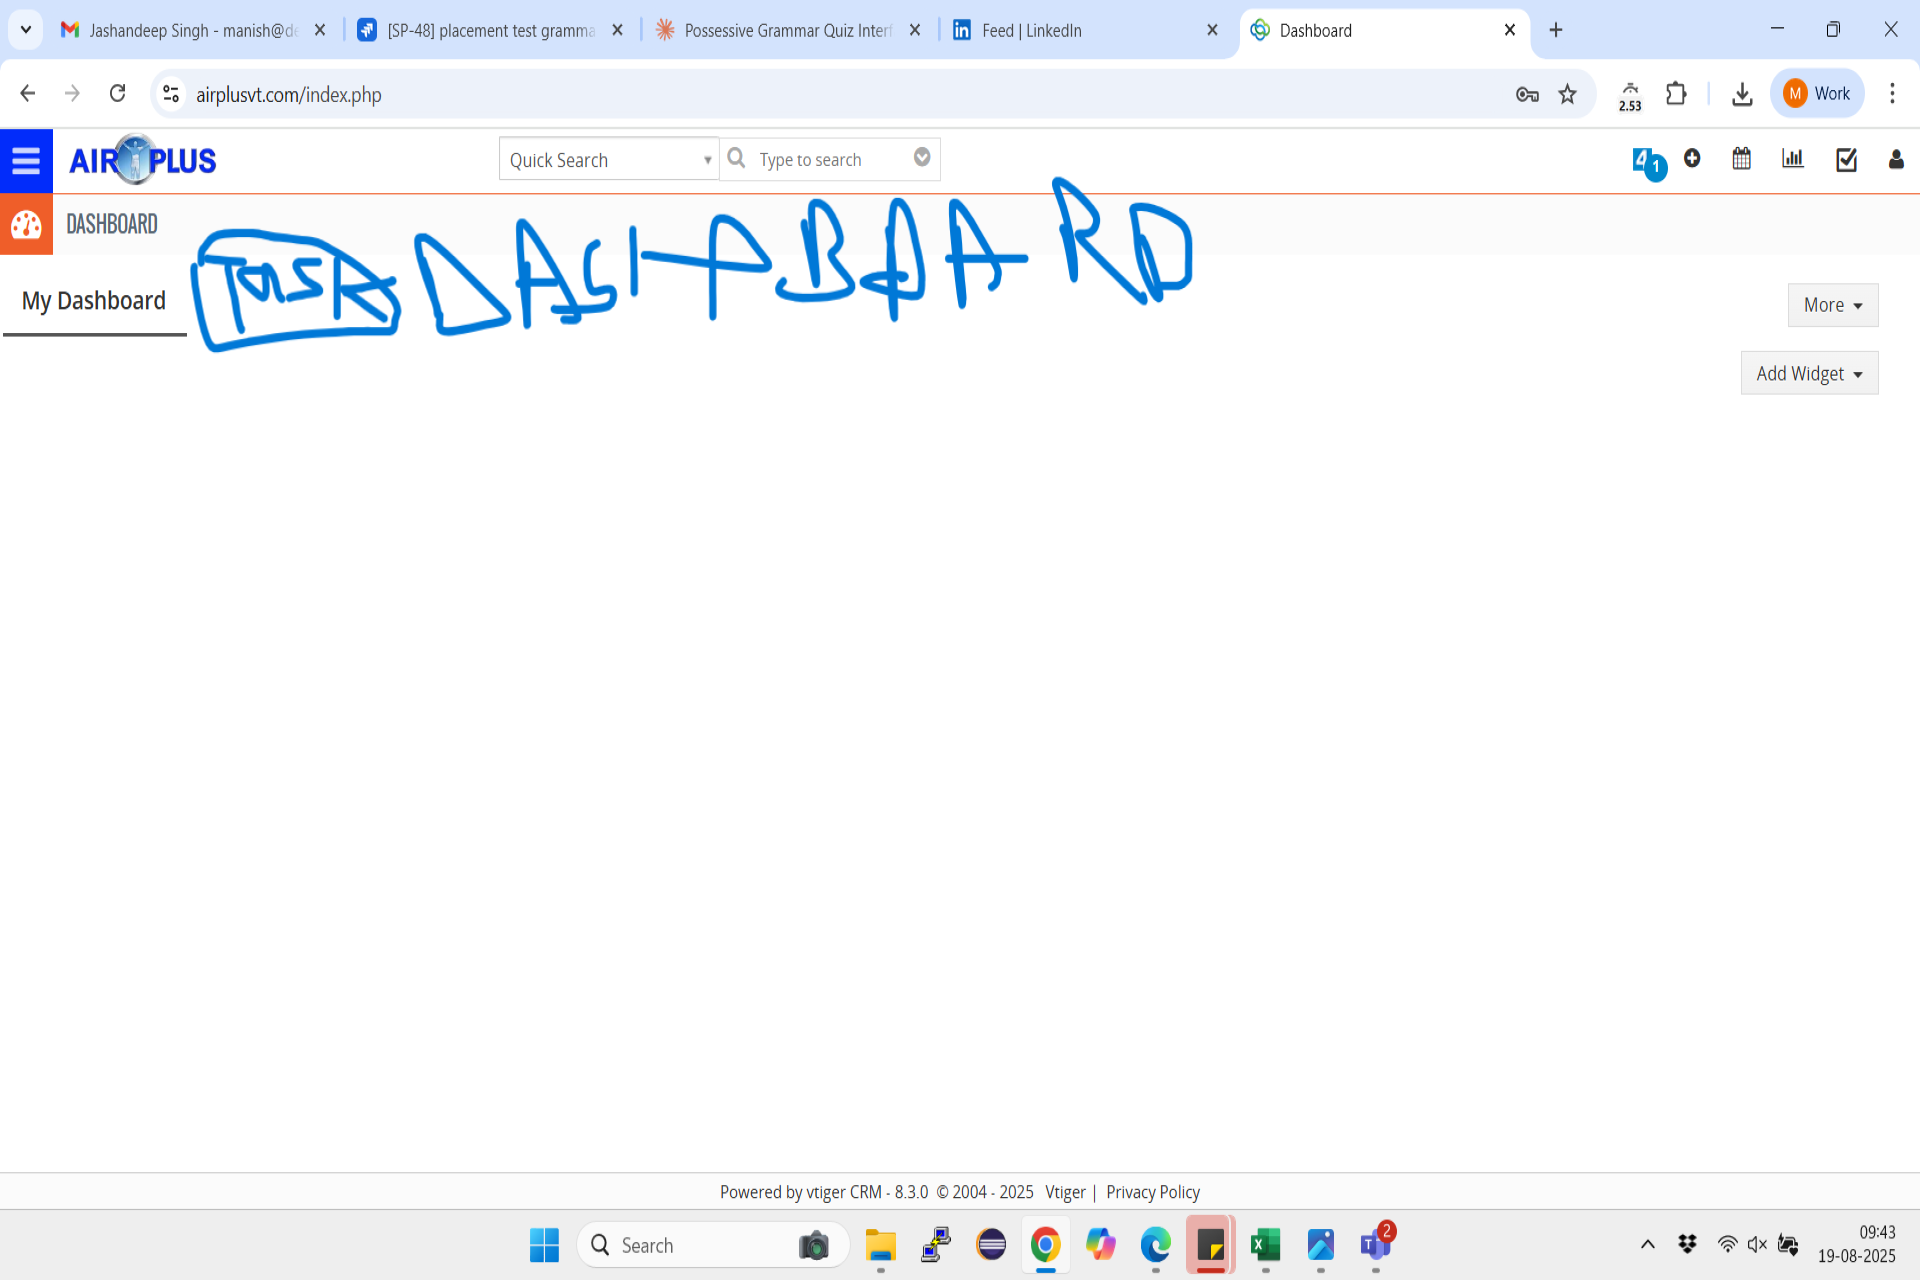
Task: Click the AIRPLUS logo
Action: coord(142,159)
